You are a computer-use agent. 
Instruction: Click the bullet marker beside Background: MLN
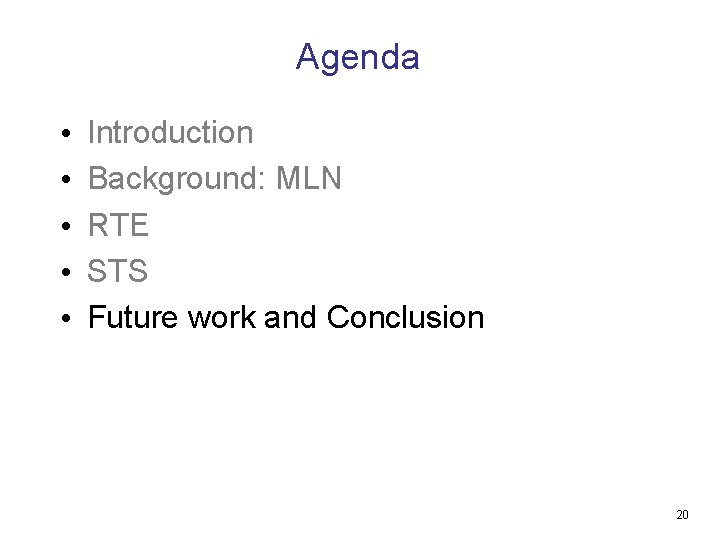coord(64,180)
